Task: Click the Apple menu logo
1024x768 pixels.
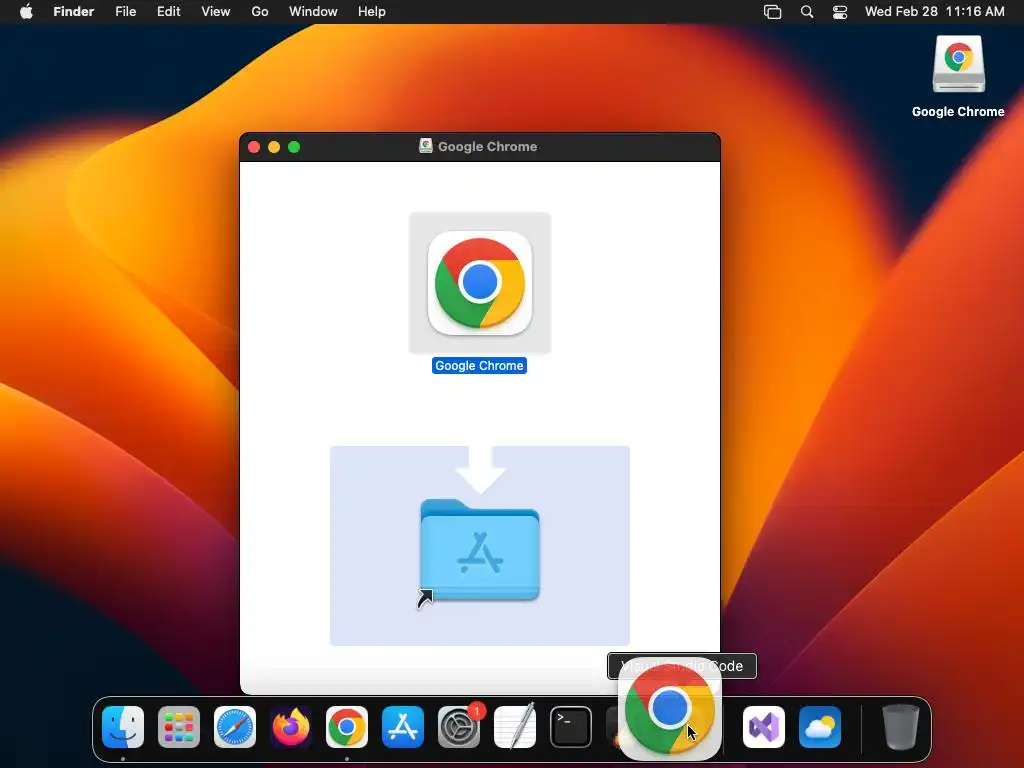Action: [x=26, y=12]
